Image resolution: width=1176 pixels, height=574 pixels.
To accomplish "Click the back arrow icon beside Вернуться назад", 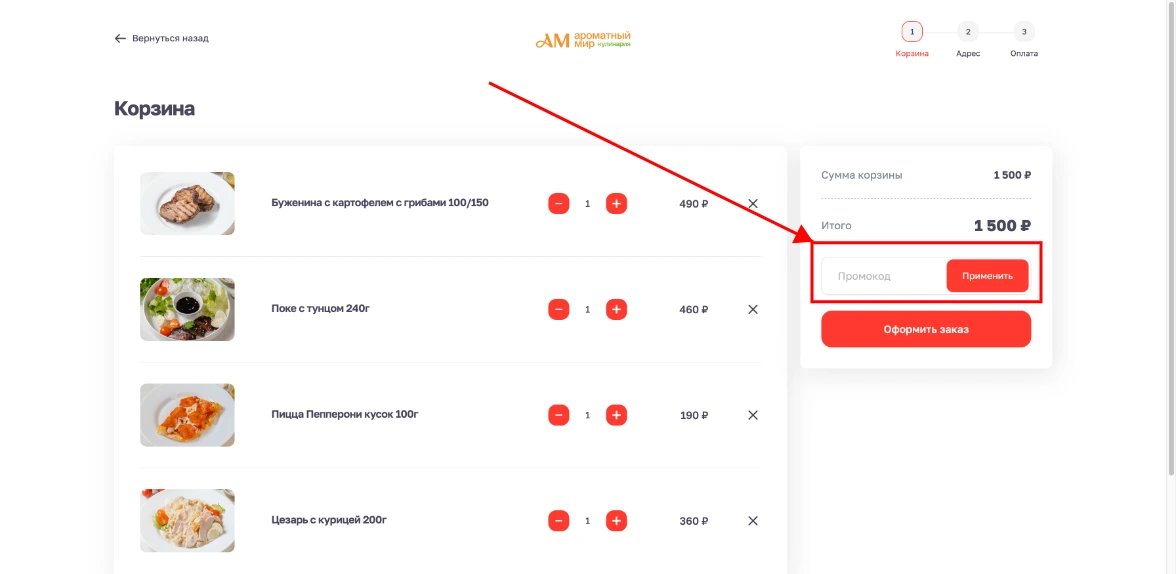I will [x=120, y=38].
